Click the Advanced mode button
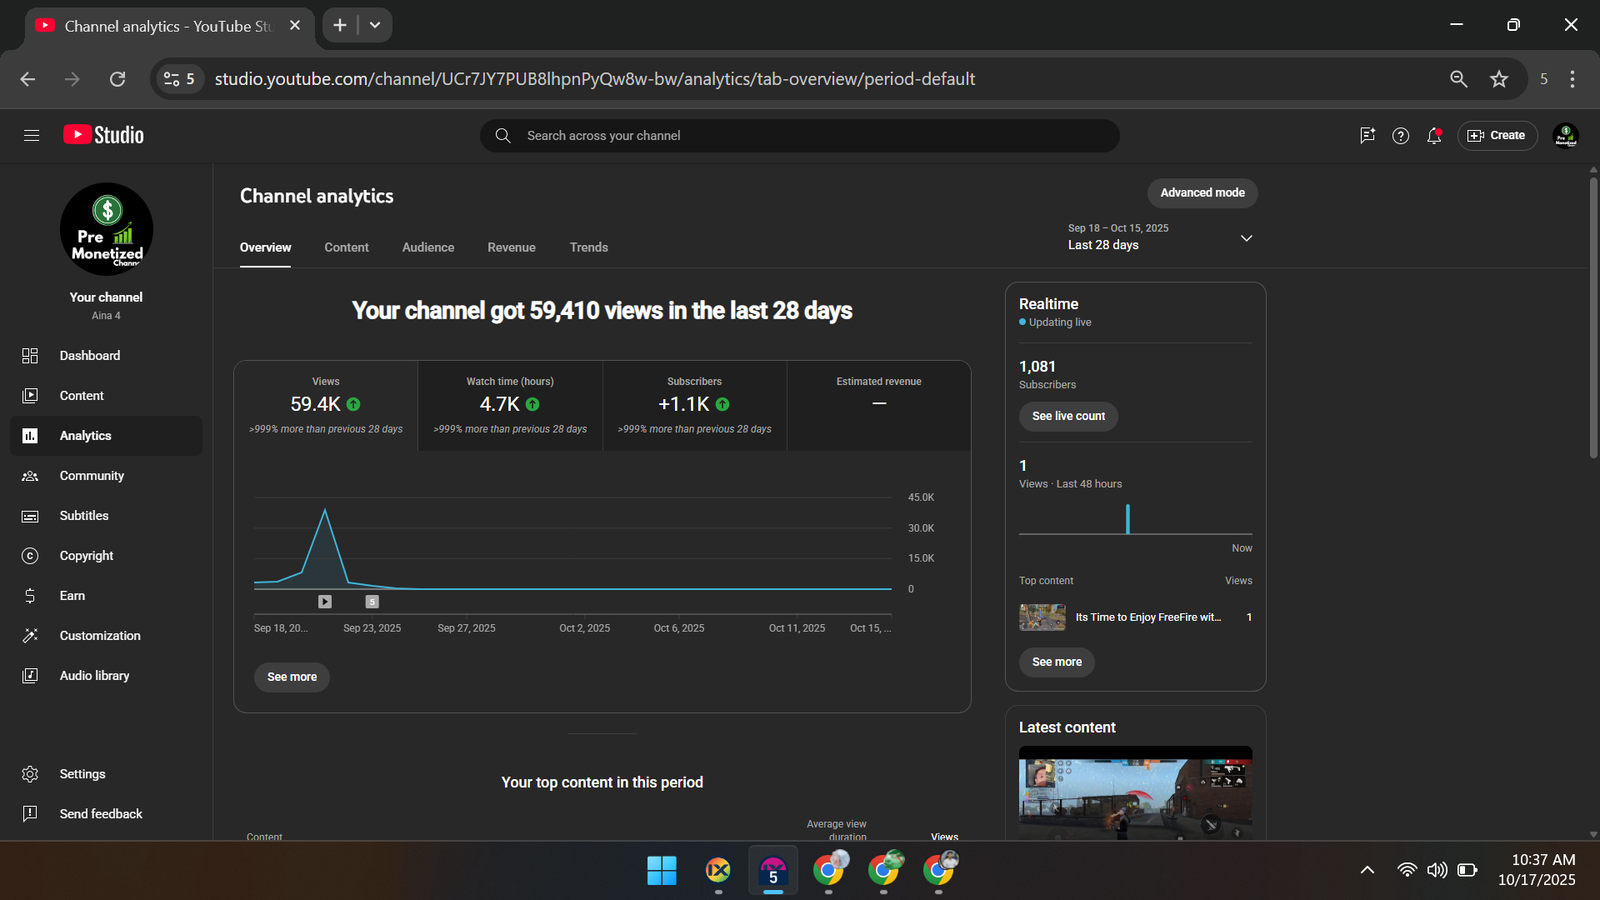The width and height of the screenshot is (1600, 900). pyautogui.click(x=1202, y=193)
